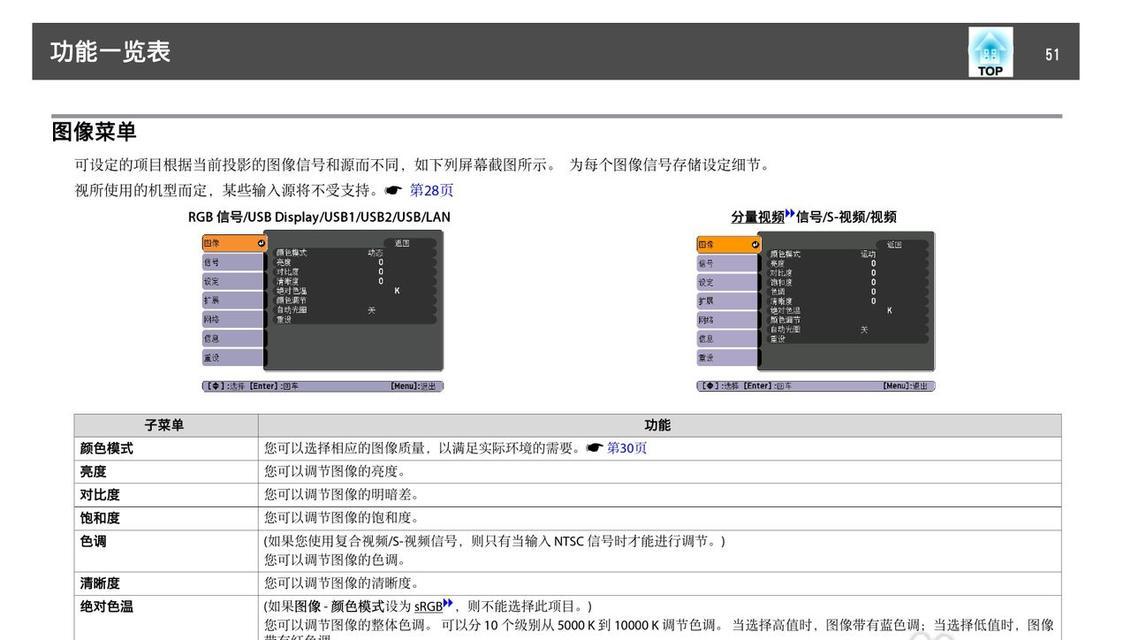Viewport: 1131px width, 640px height.
Task: Select 重设 tab in 分量视频 menu screenshot
Action: coord(727,358)
